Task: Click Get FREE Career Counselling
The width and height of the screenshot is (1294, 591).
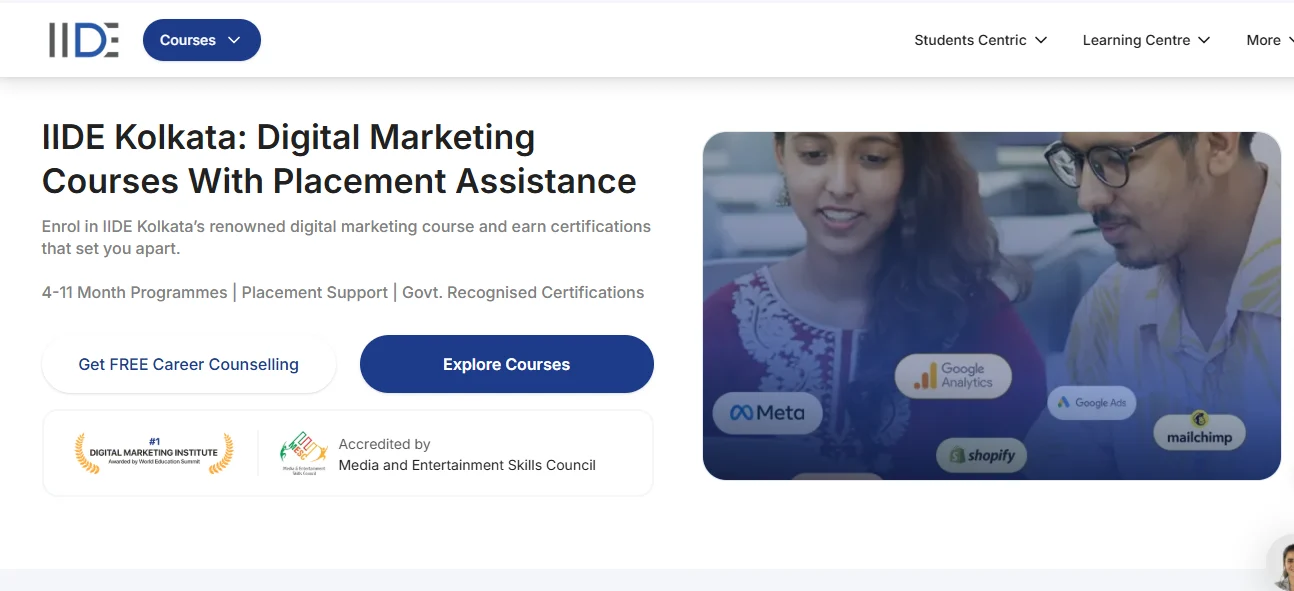Action: (x=188, y=364)
